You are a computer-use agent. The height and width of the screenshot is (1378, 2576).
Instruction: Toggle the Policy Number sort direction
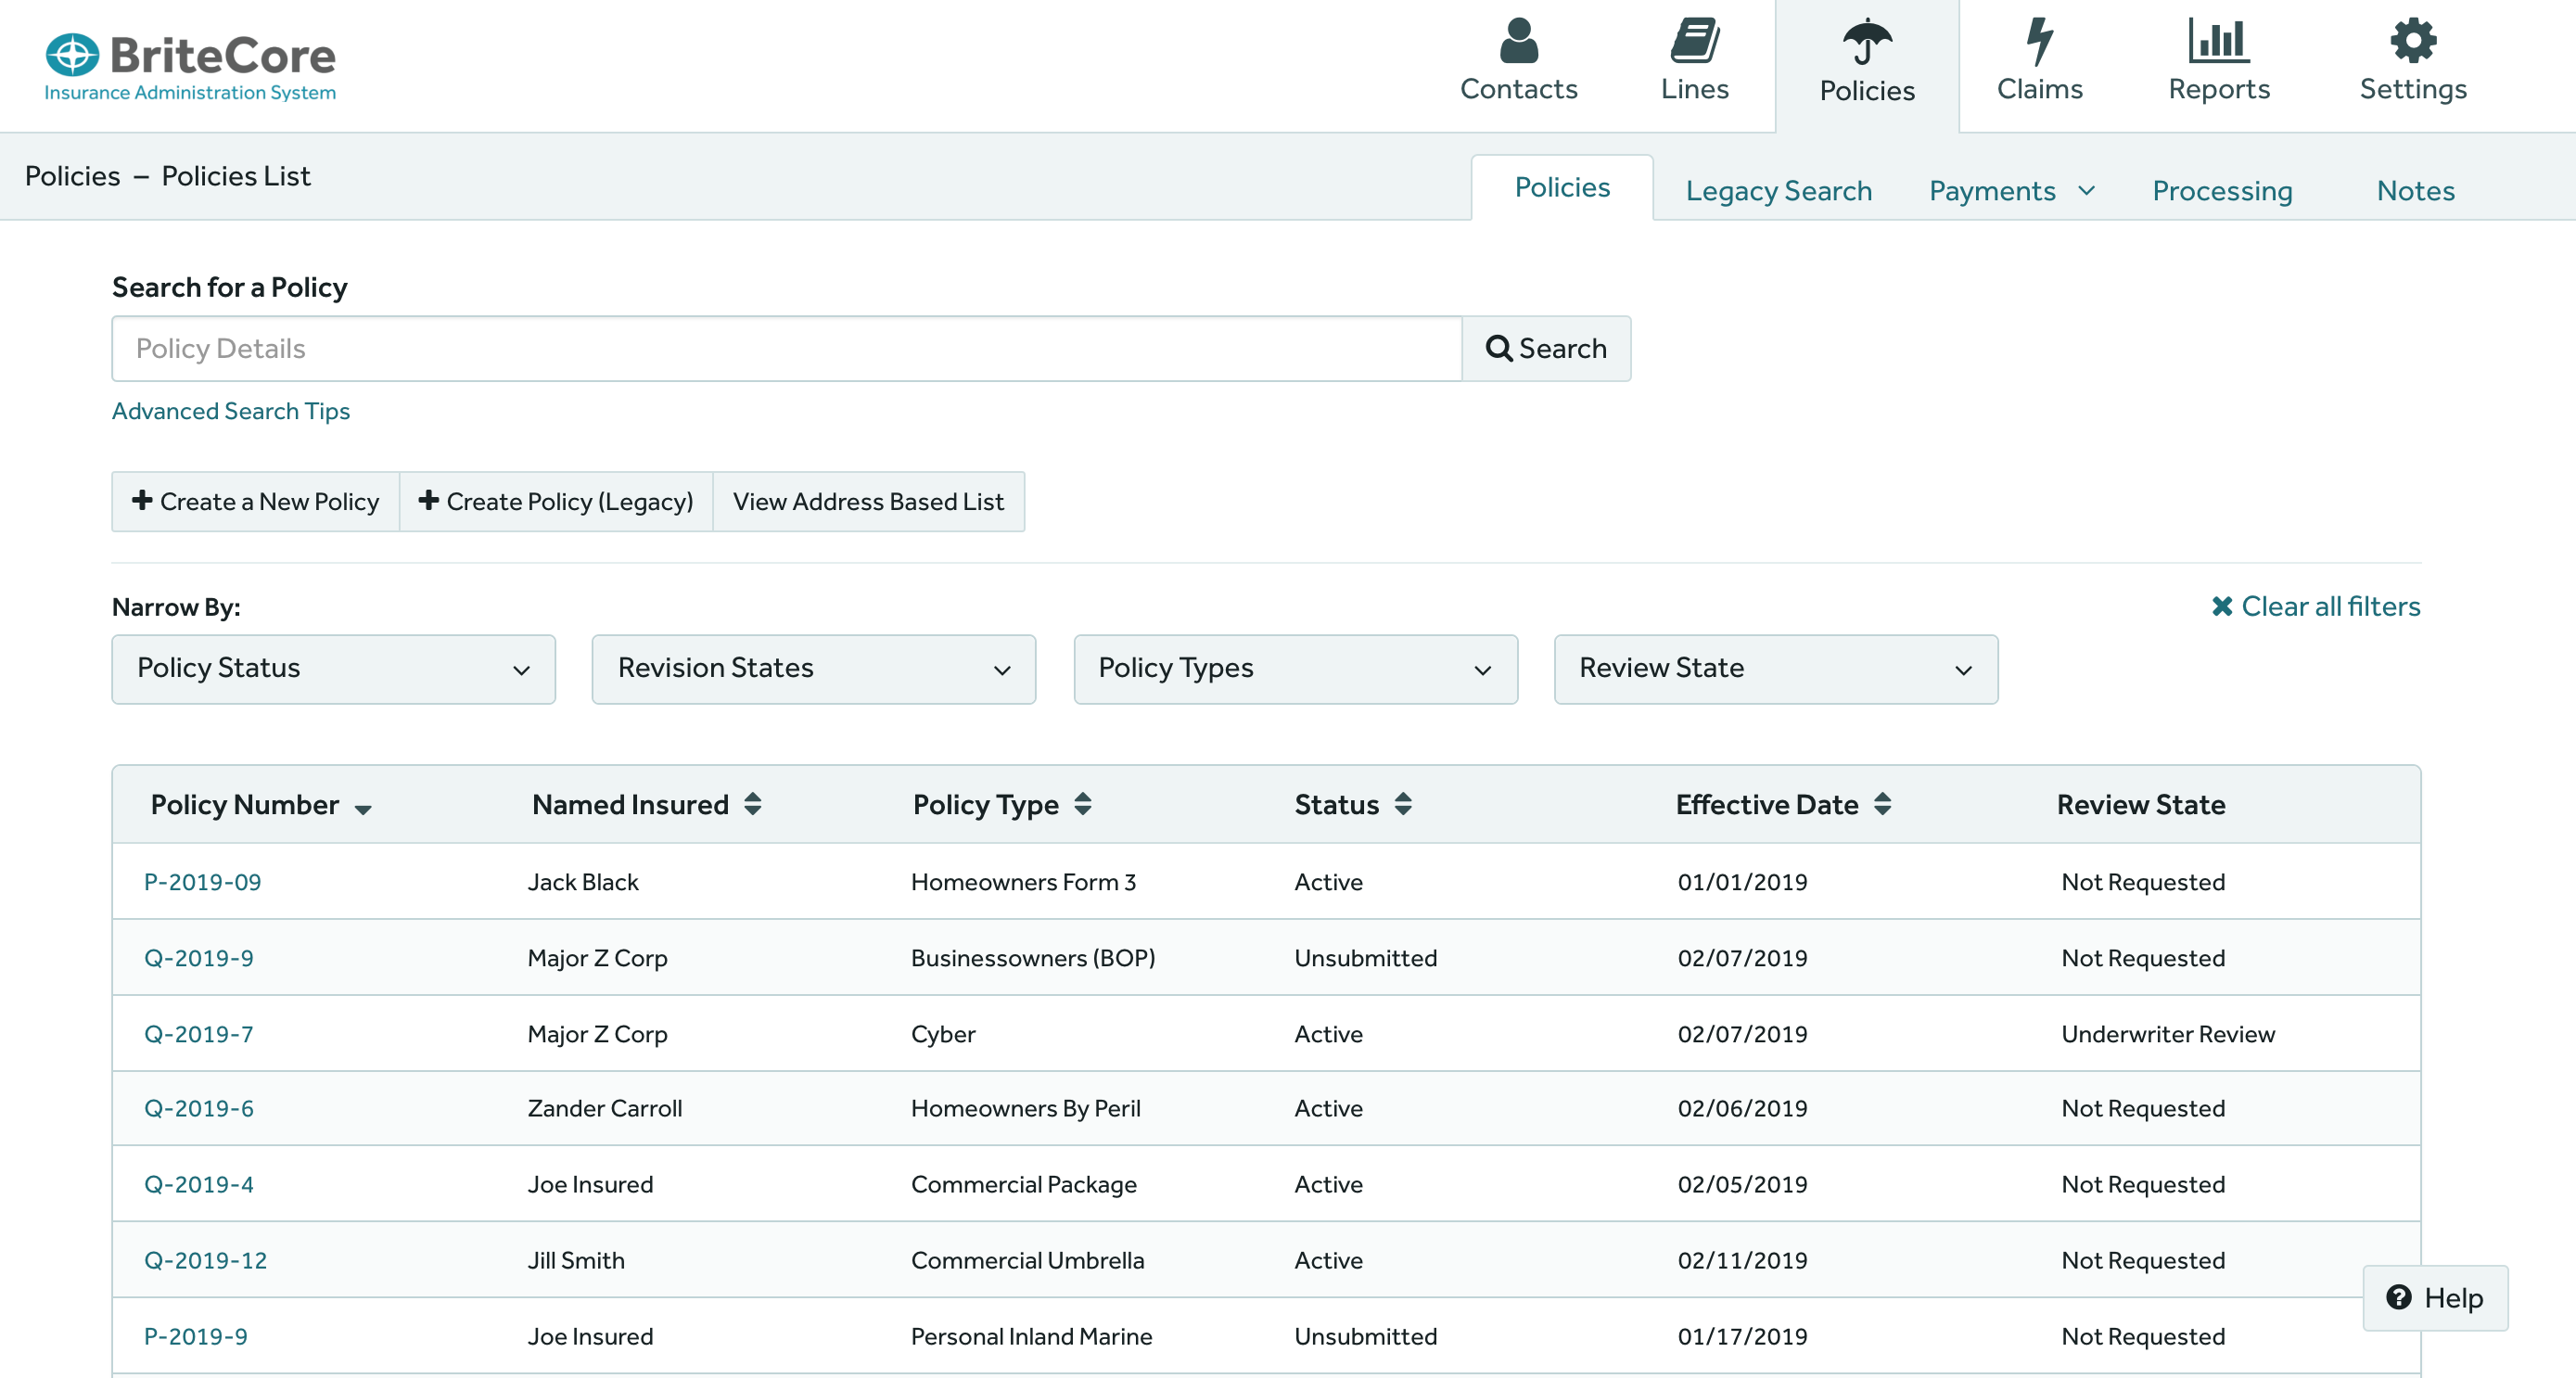click(363, 809)
